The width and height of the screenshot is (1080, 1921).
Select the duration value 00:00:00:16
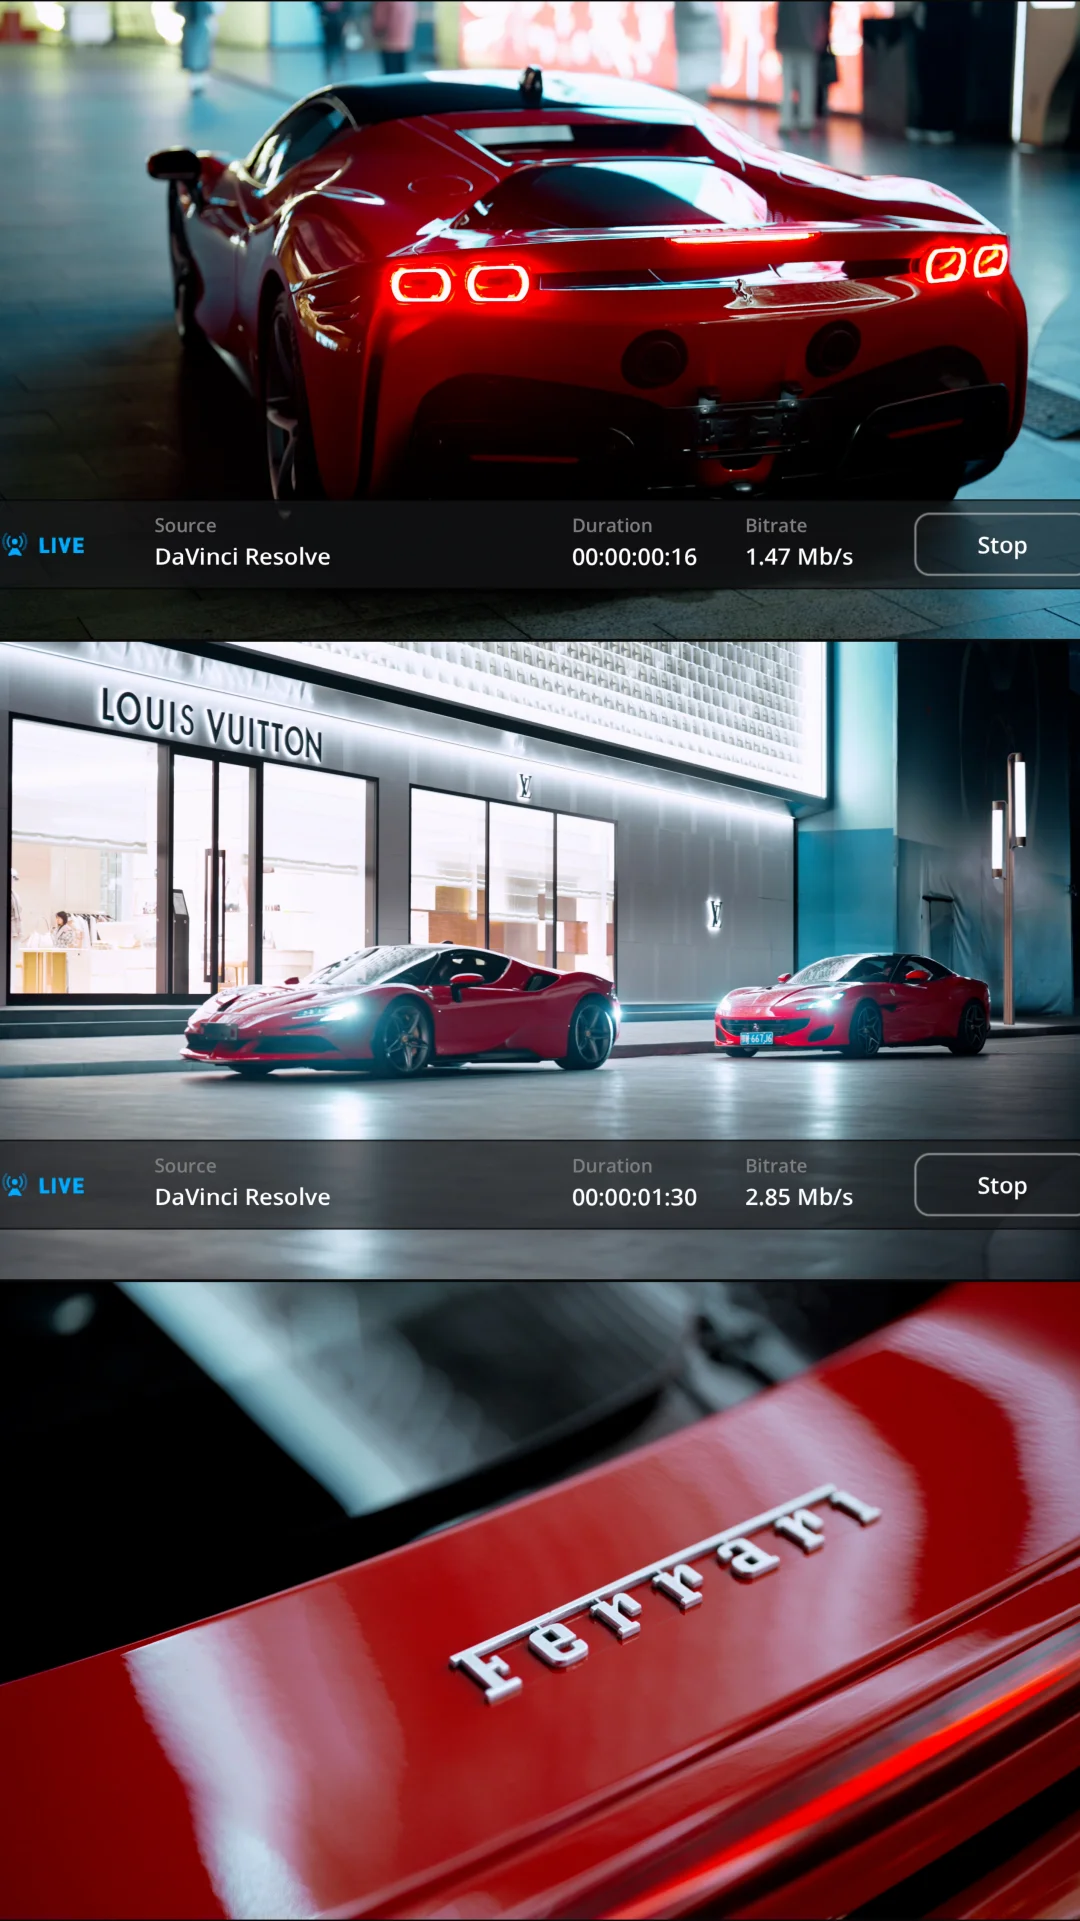pos(634,557)
